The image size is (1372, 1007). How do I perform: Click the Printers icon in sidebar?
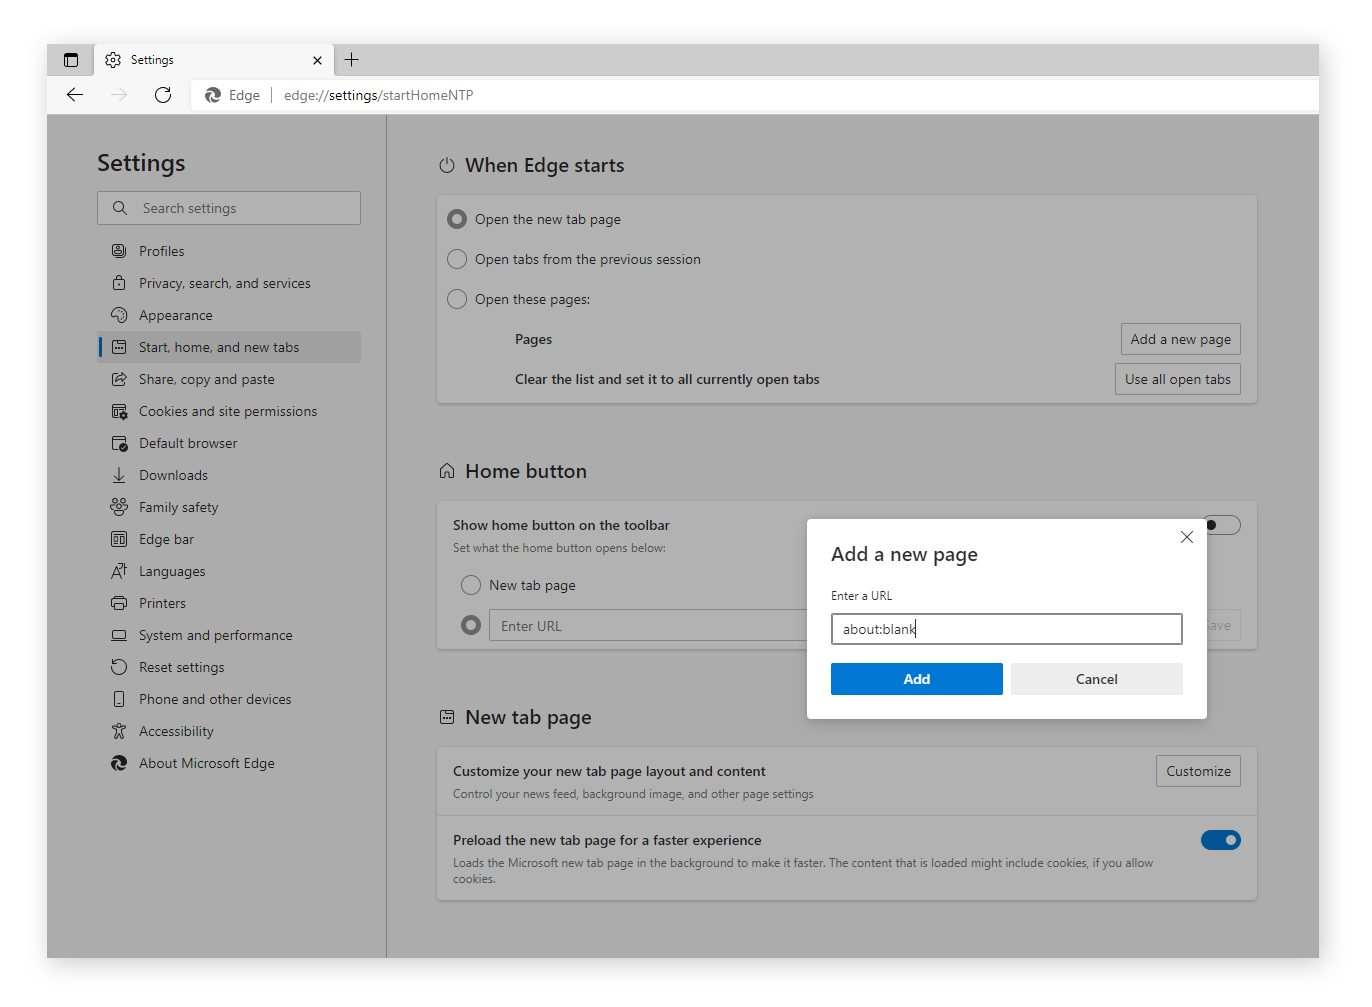tap(119, 603)
